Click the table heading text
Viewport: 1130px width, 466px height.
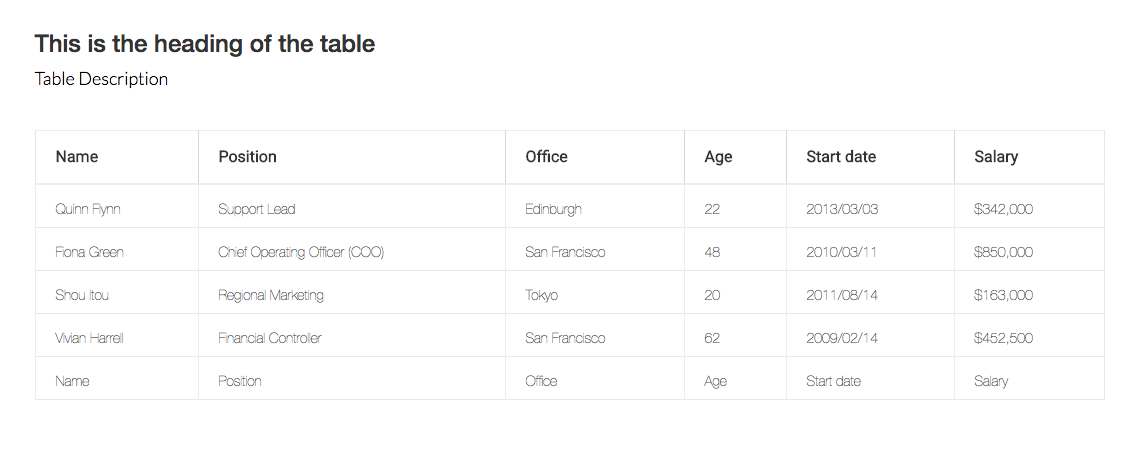(205, 44)
